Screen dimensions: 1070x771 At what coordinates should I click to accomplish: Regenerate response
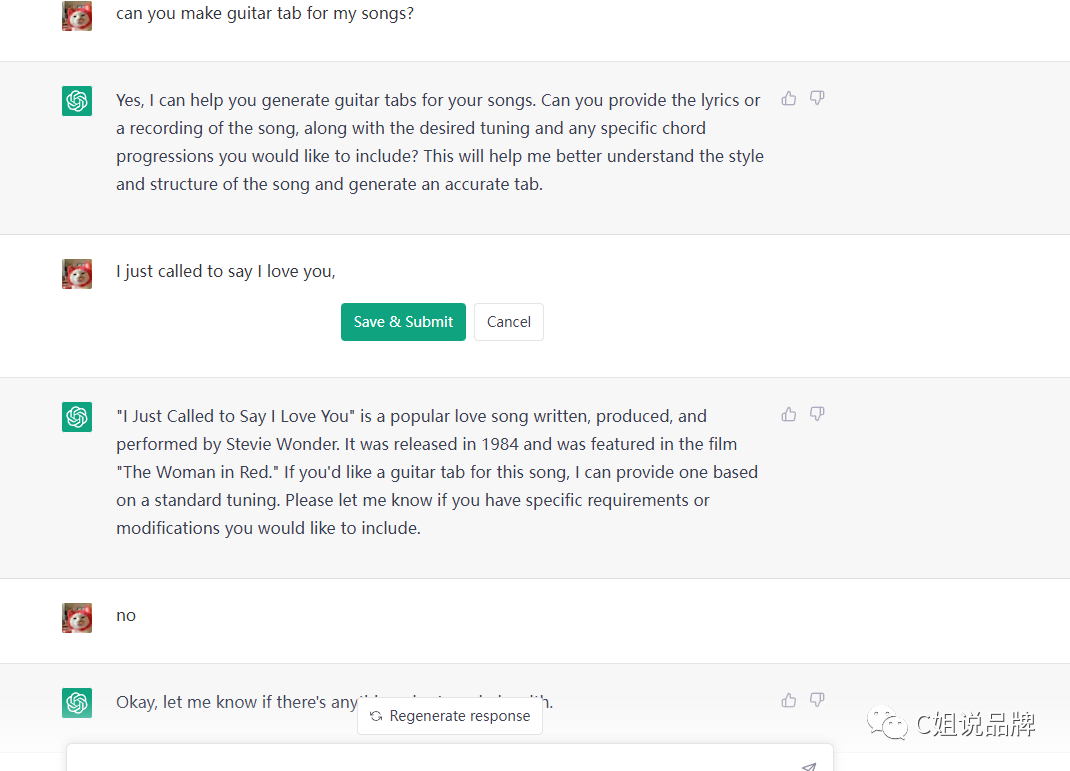[450, 716]
